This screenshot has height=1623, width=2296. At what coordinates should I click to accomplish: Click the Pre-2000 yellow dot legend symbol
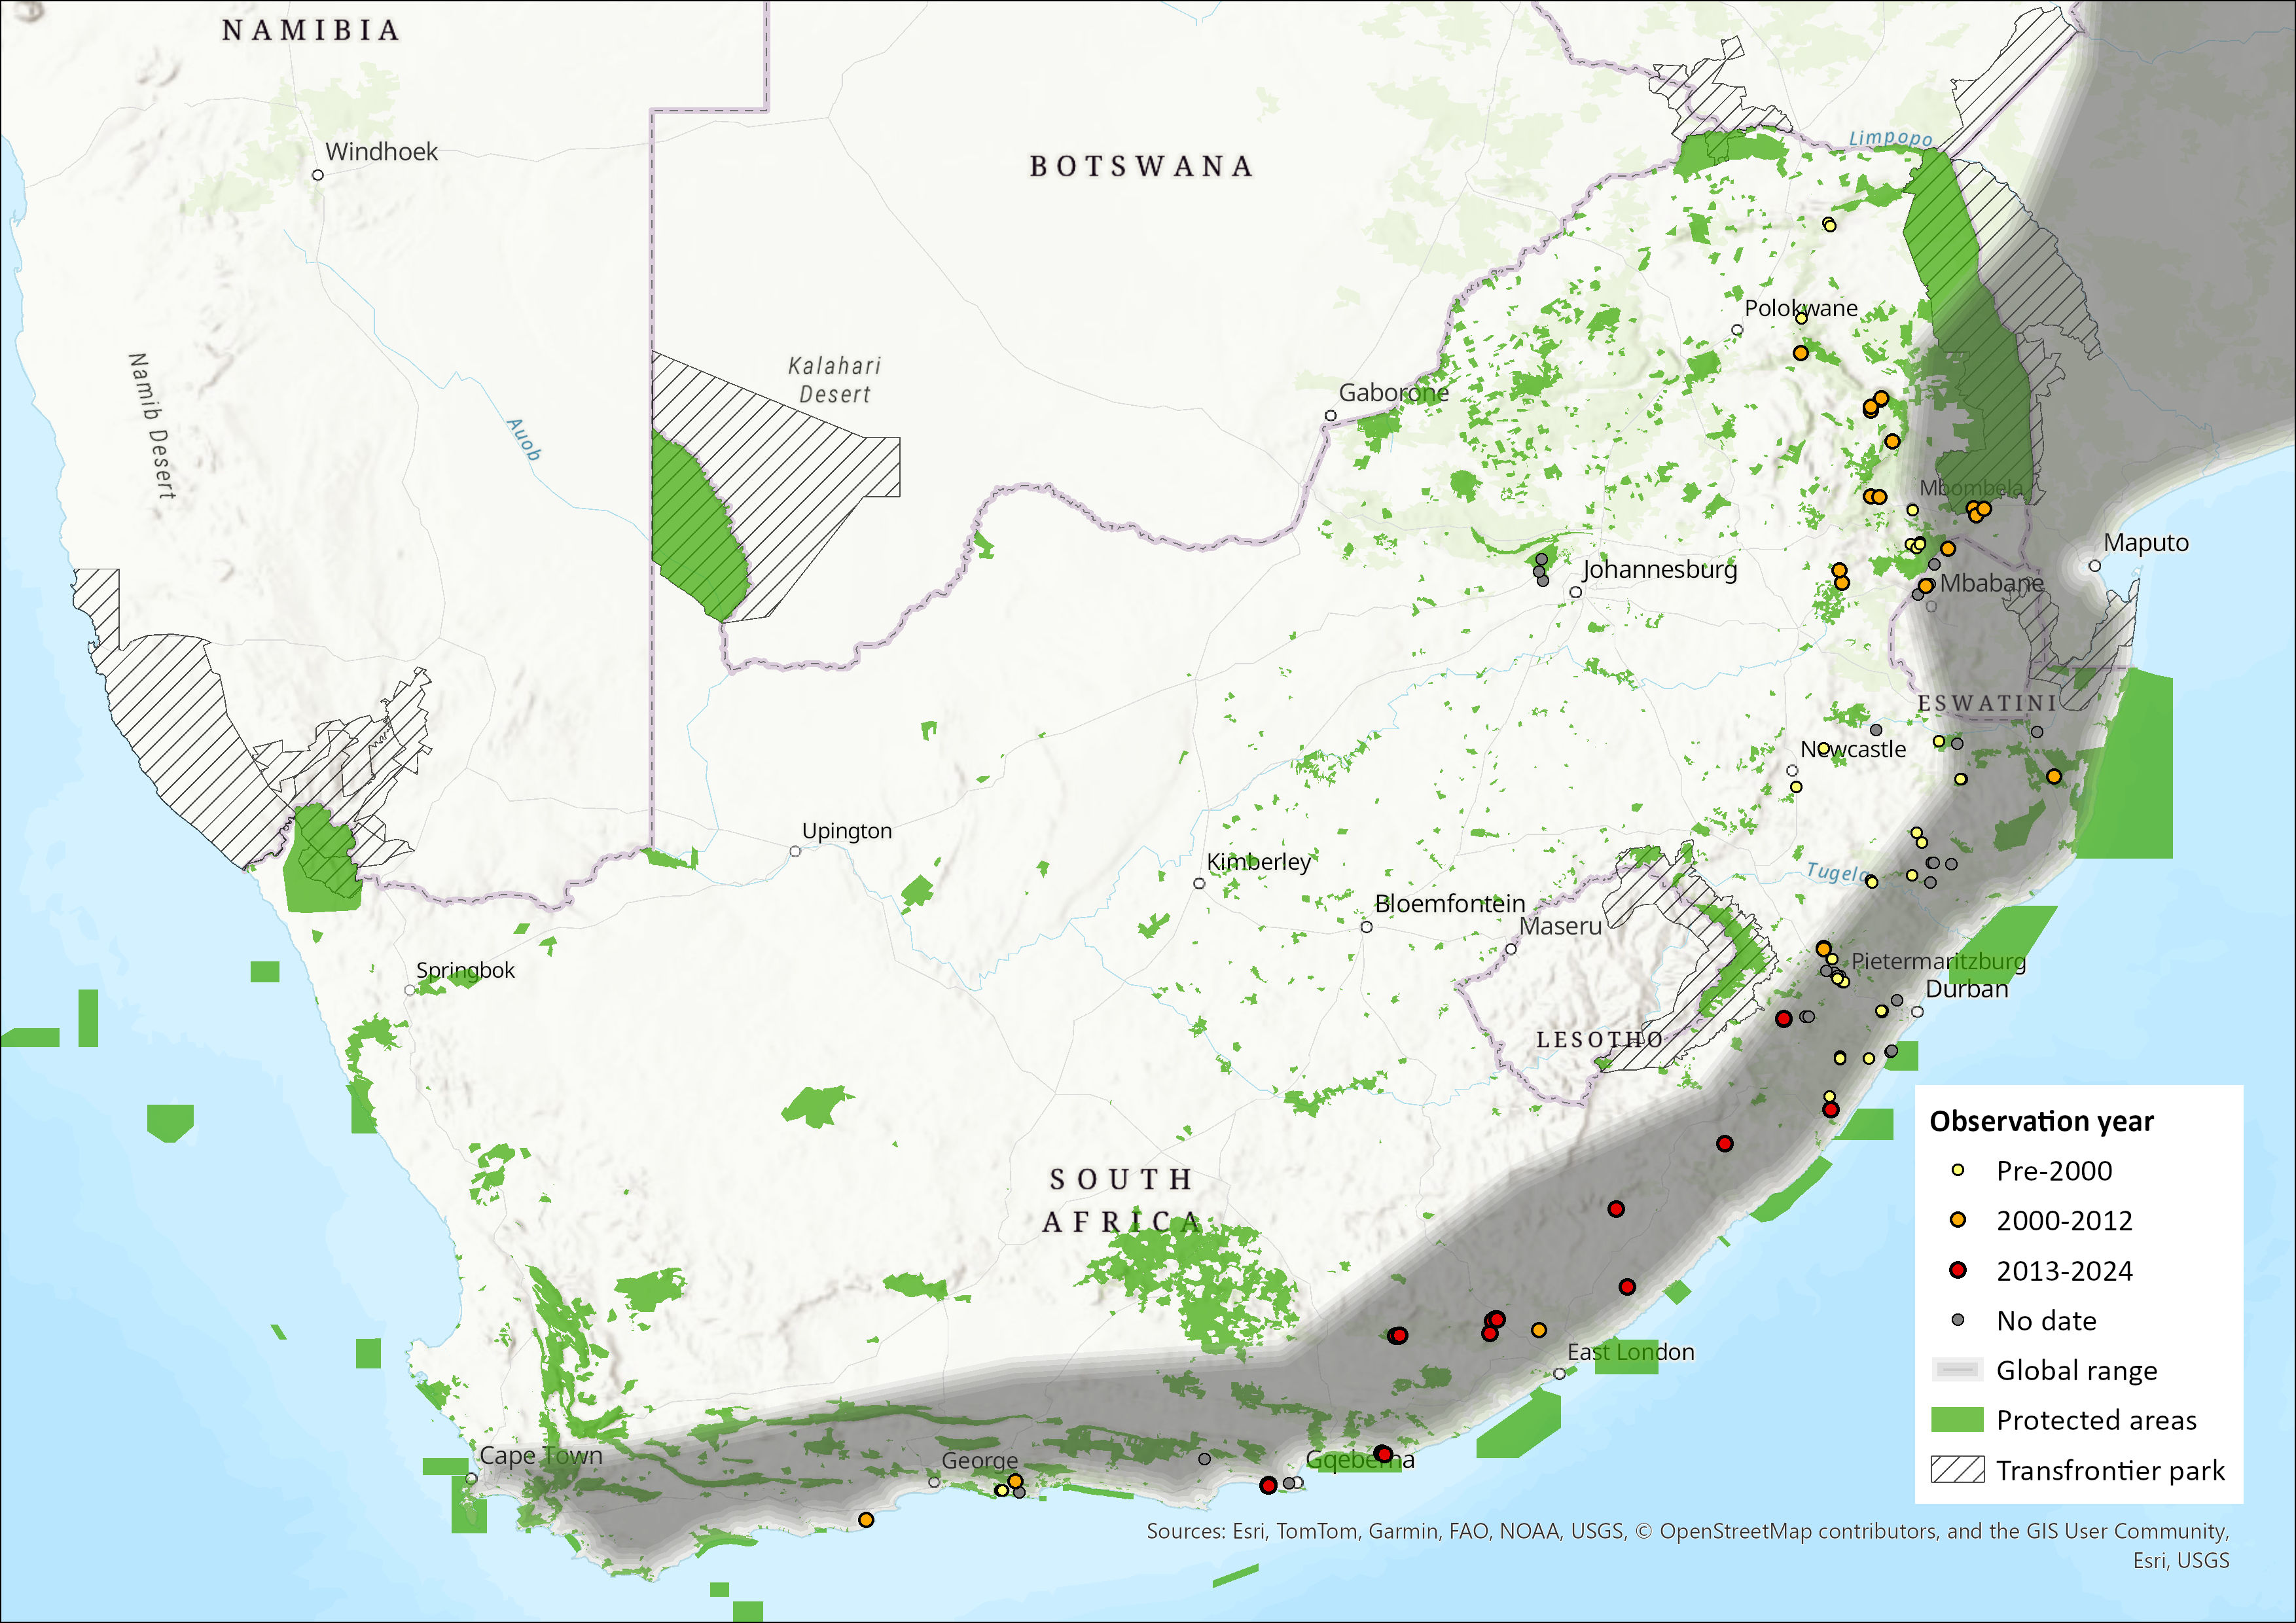[1958, 1170]
